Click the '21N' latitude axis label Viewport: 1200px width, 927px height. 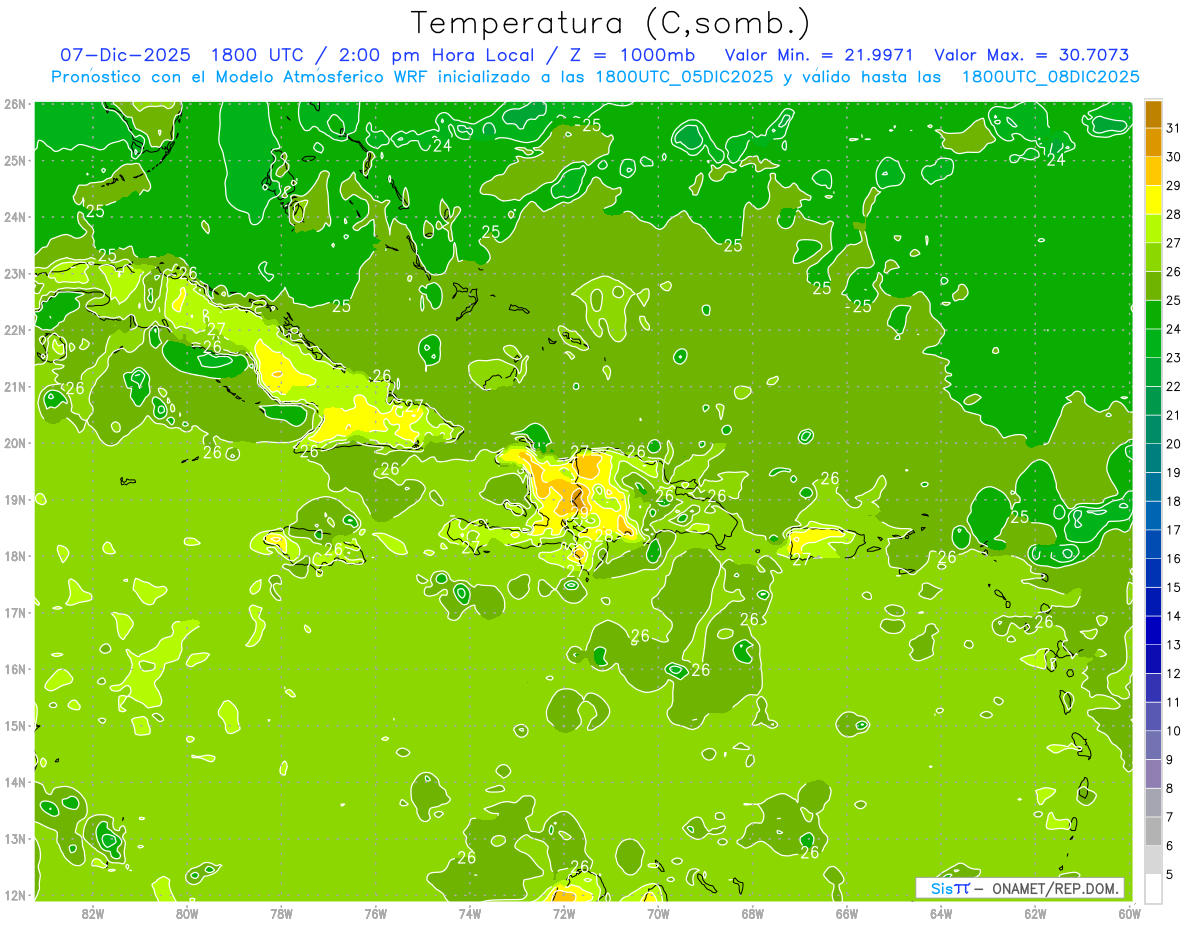(15, 386)
